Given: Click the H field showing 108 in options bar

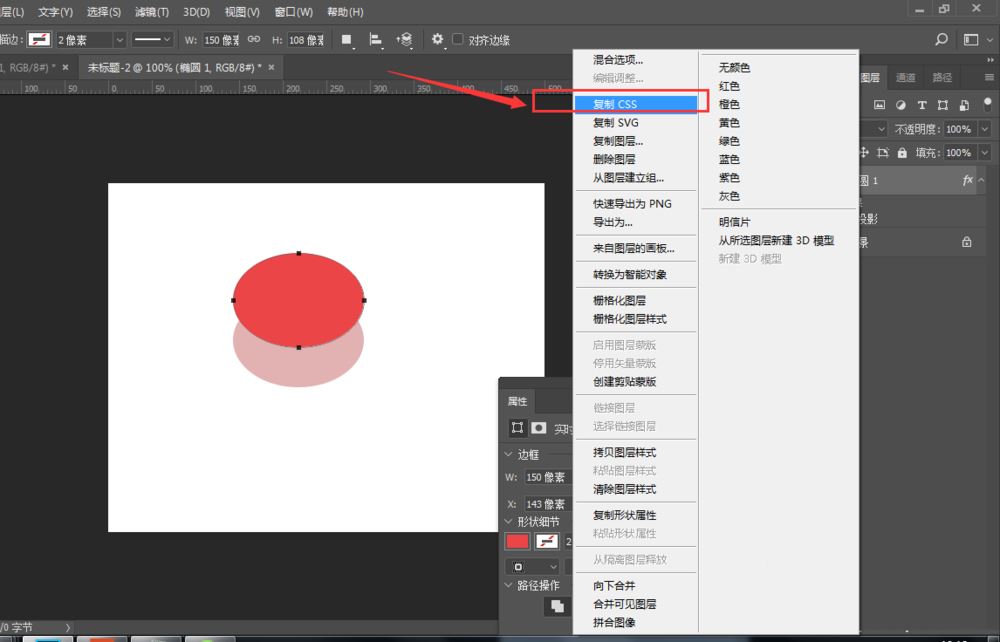Looking at the screenshot, I should pos(305,40).
